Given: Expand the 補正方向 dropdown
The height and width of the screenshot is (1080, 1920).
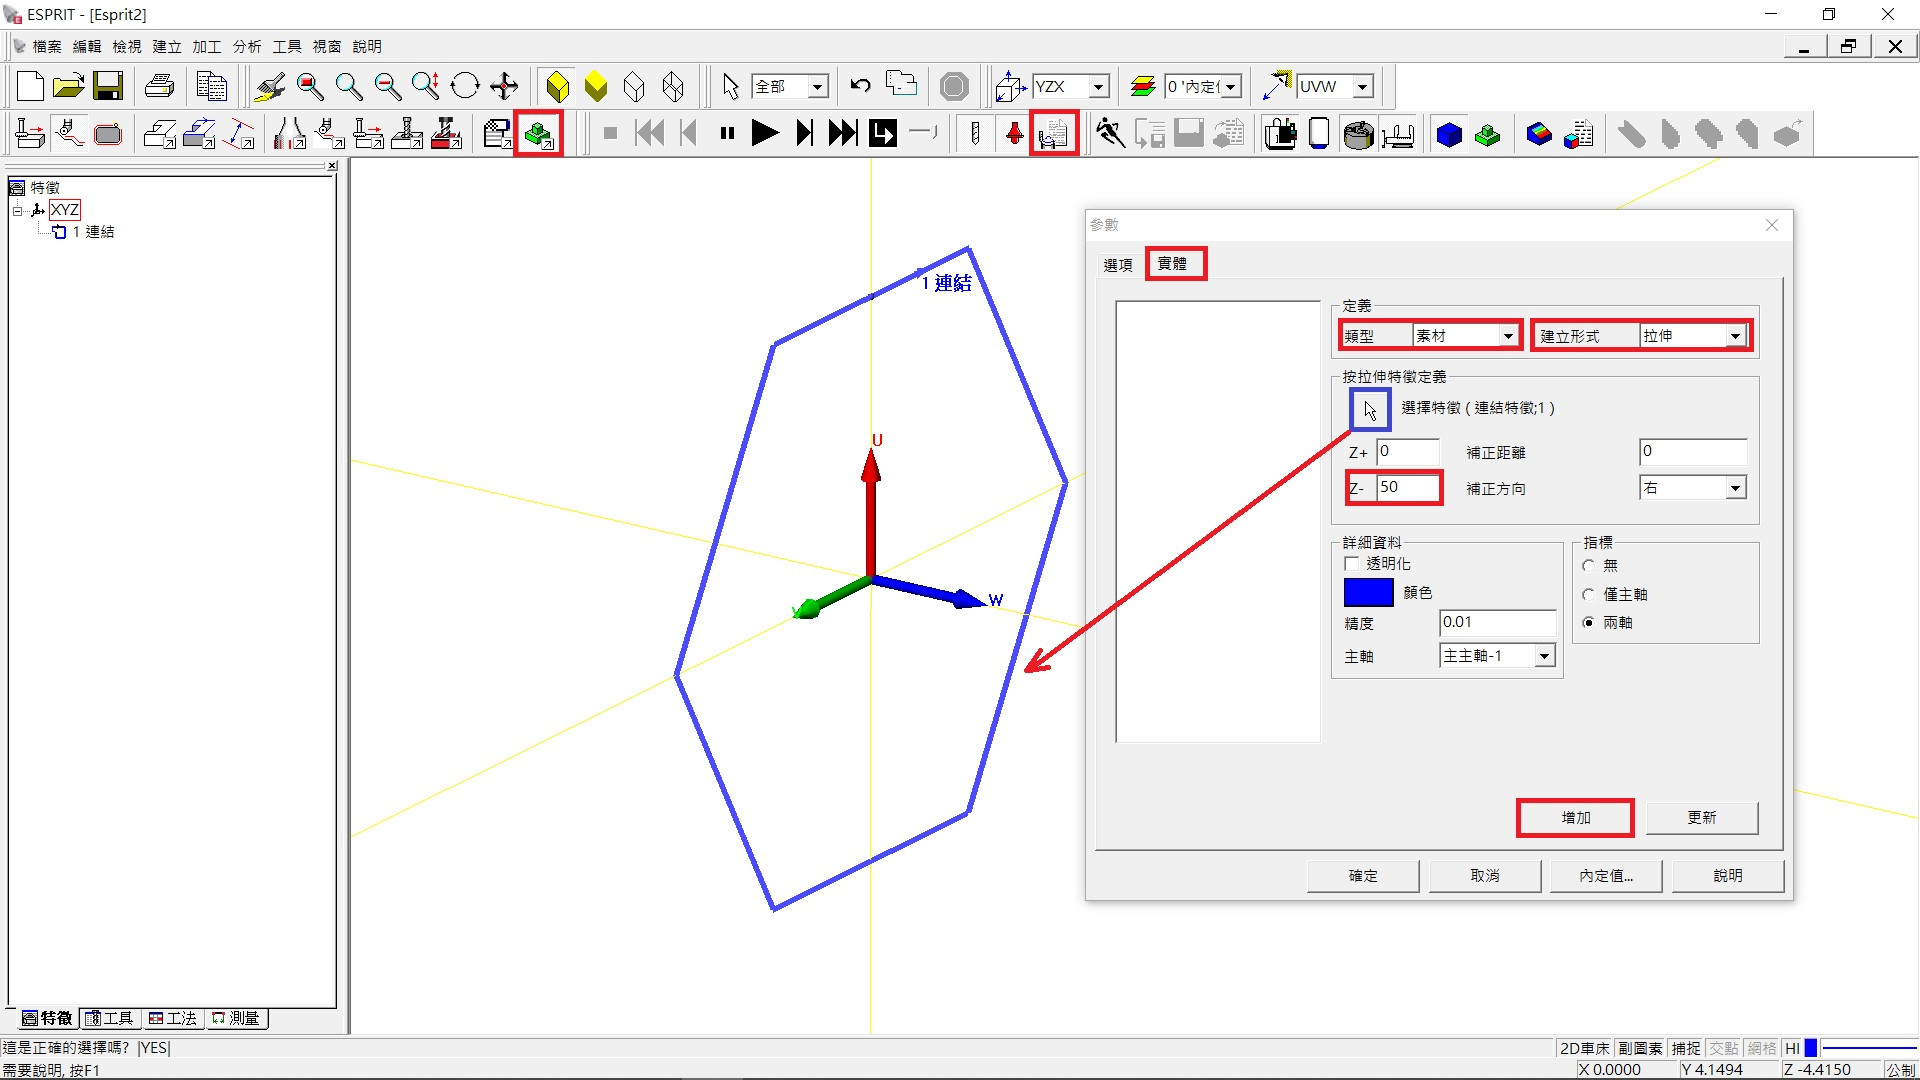Looking at the screenshot, I should [1735, 488].
